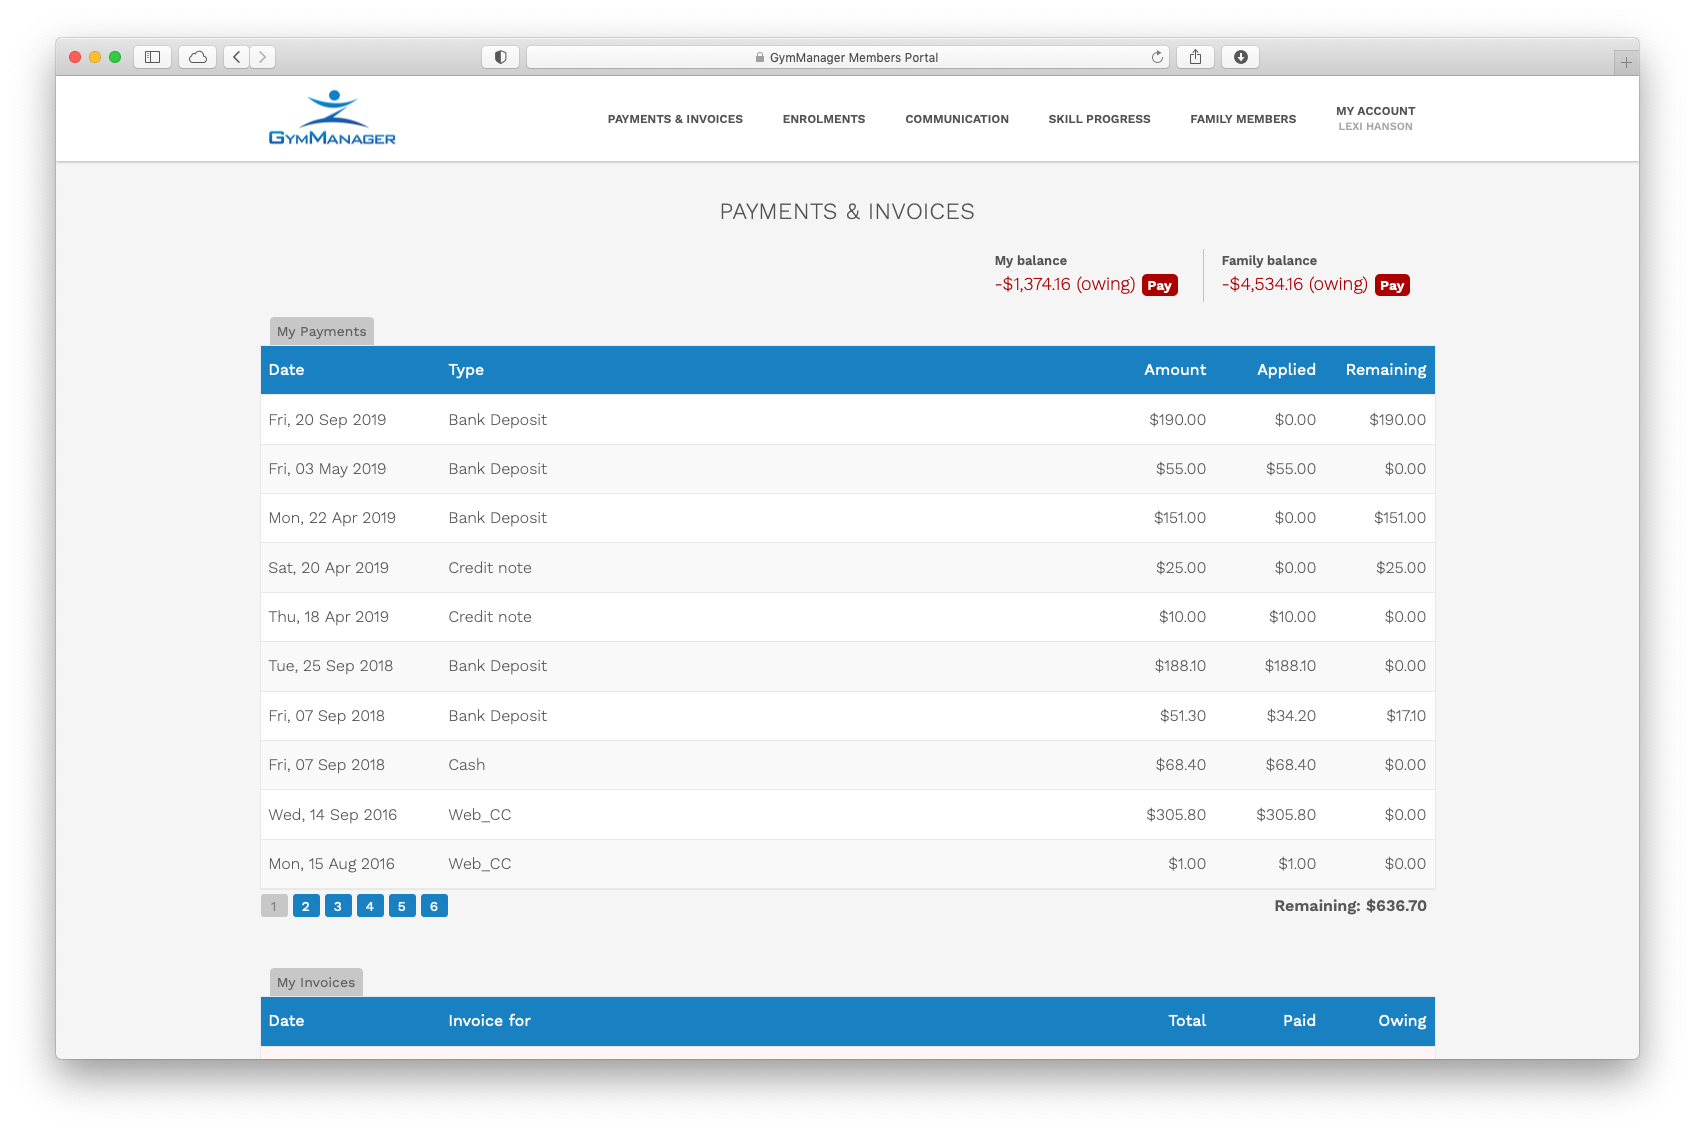Click the invoices Paid column header
The width and height of the screenshot is (1695, 1133).
coord(1299,1020)
